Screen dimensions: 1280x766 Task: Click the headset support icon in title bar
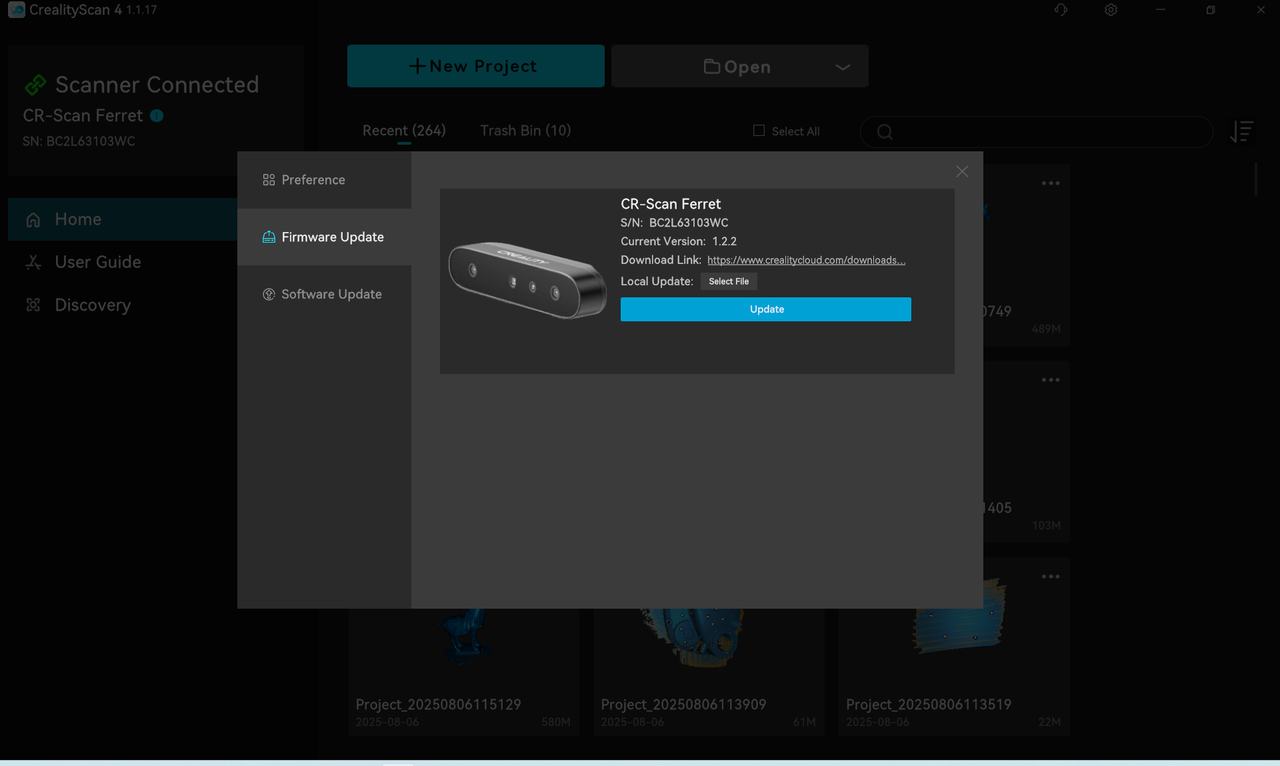tap(1061, 10)
